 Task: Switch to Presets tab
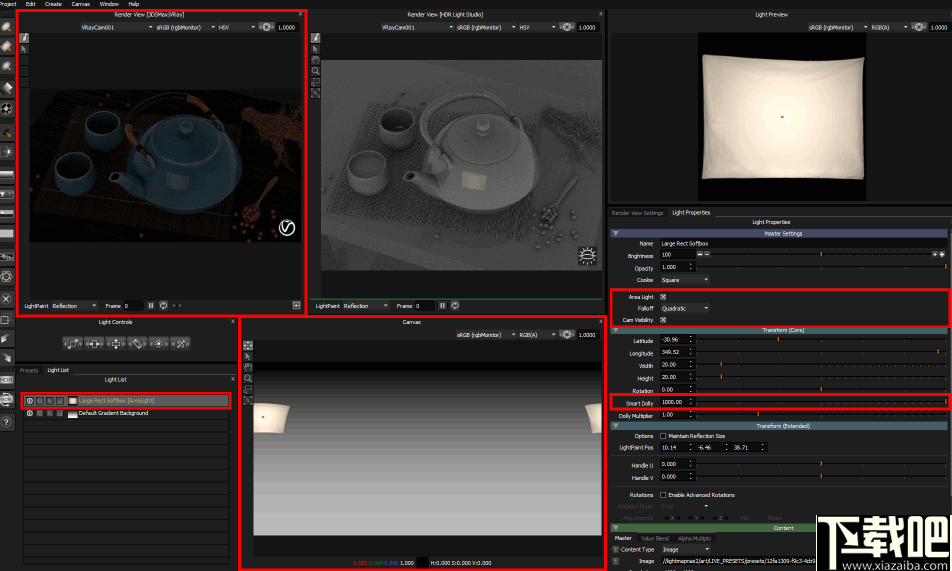point(29,370)
